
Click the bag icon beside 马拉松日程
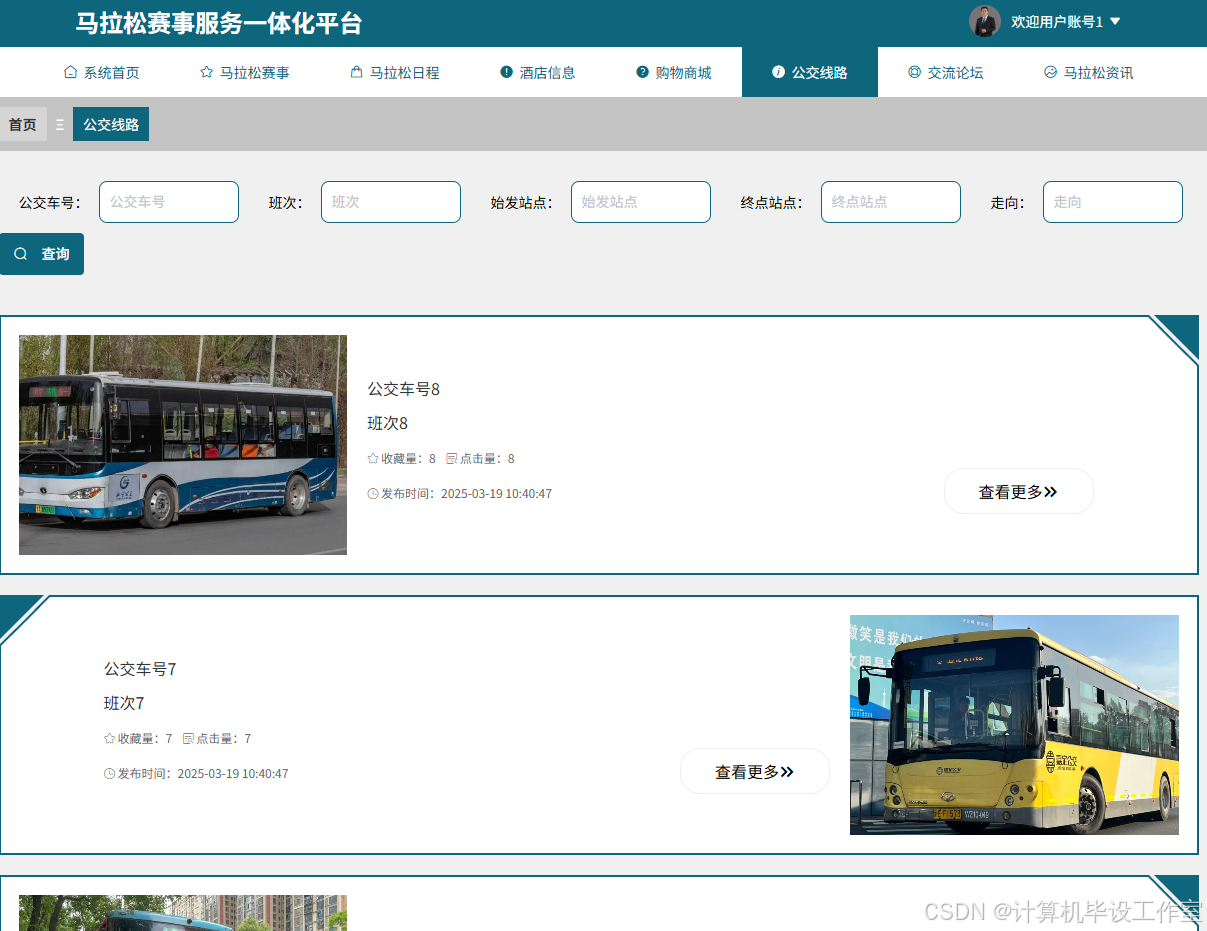(356, 72)
